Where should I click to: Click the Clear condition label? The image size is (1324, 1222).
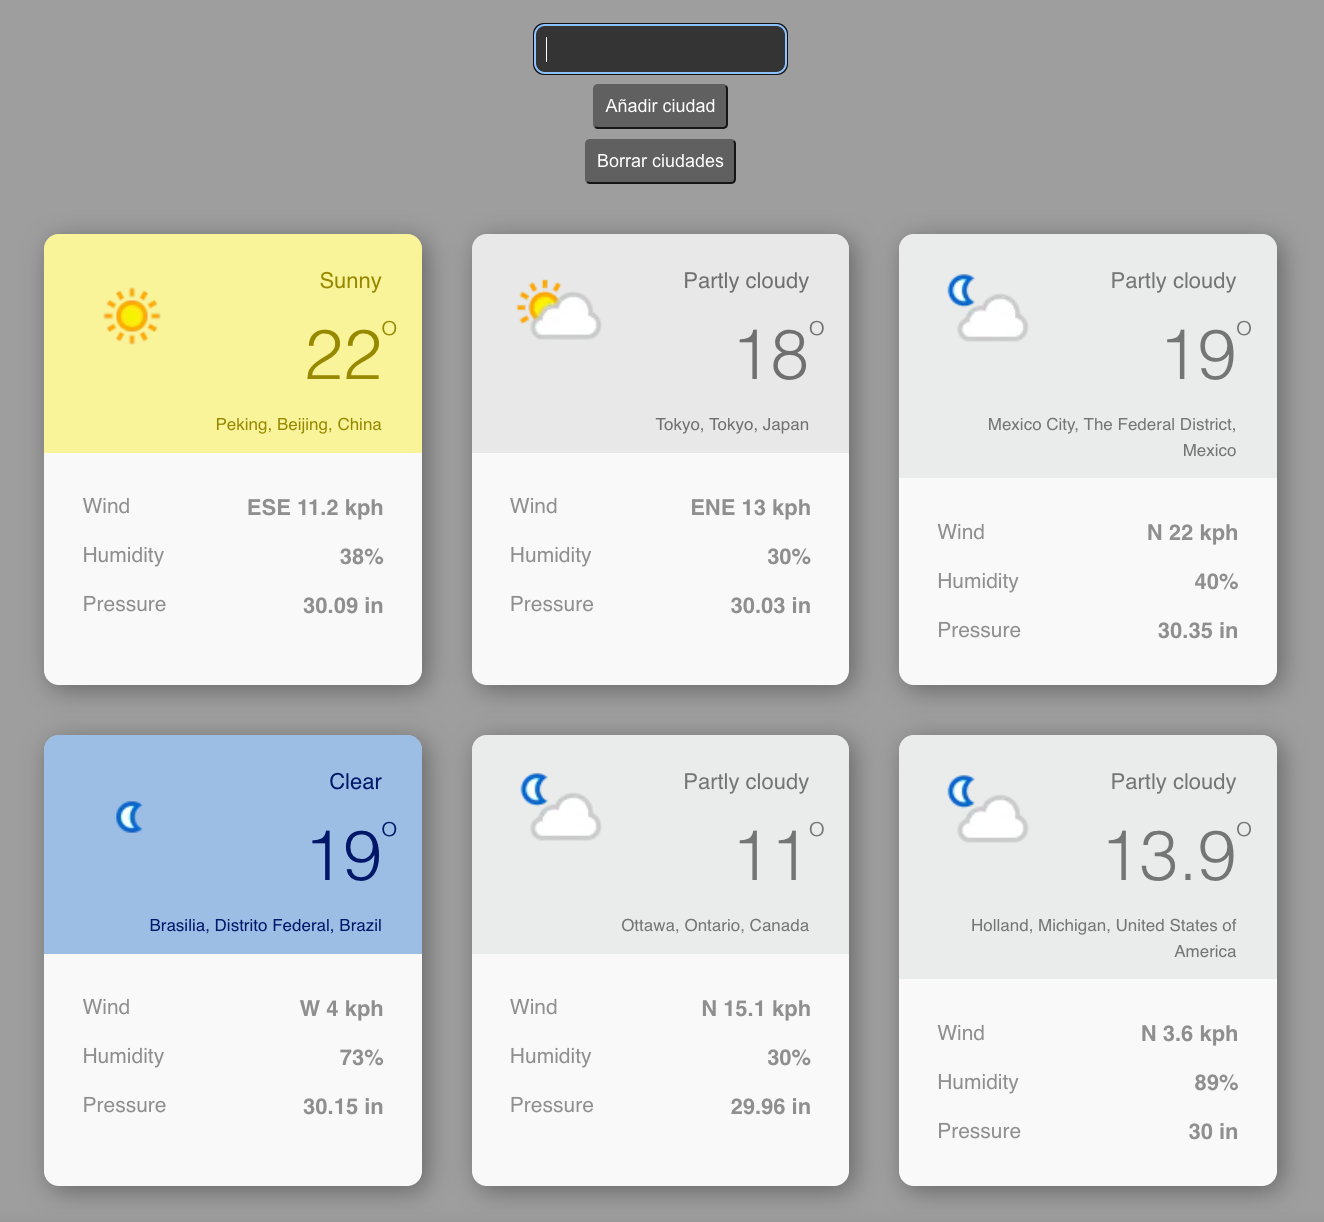coord(355,782)
